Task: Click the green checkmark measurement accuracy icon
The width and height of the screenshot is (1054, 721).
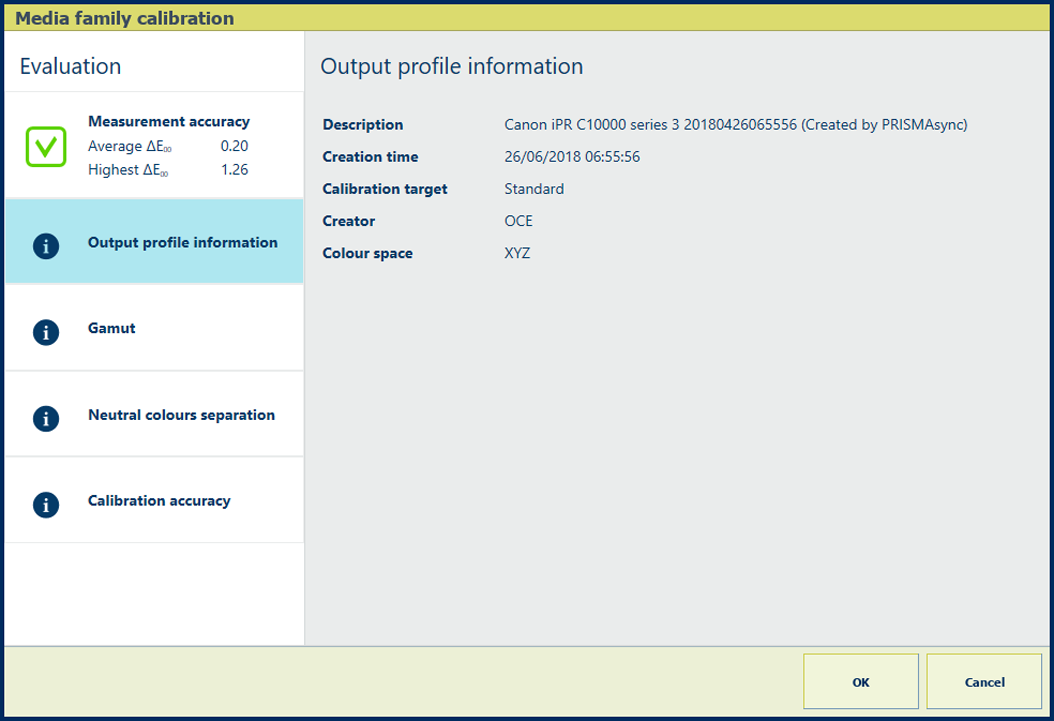Action: pos(46,147)
